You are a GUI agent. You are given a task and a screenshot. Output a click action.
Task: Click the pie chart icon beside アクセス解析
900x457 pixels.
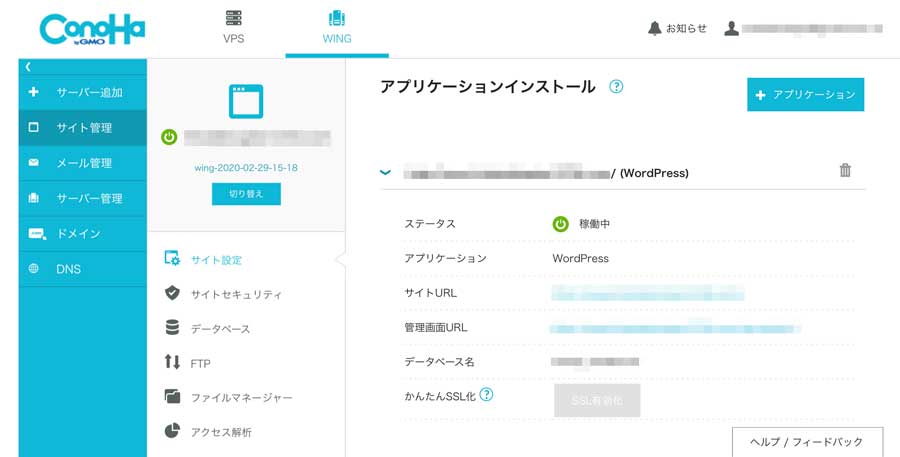pyautogui.click(x=172, y=431)
